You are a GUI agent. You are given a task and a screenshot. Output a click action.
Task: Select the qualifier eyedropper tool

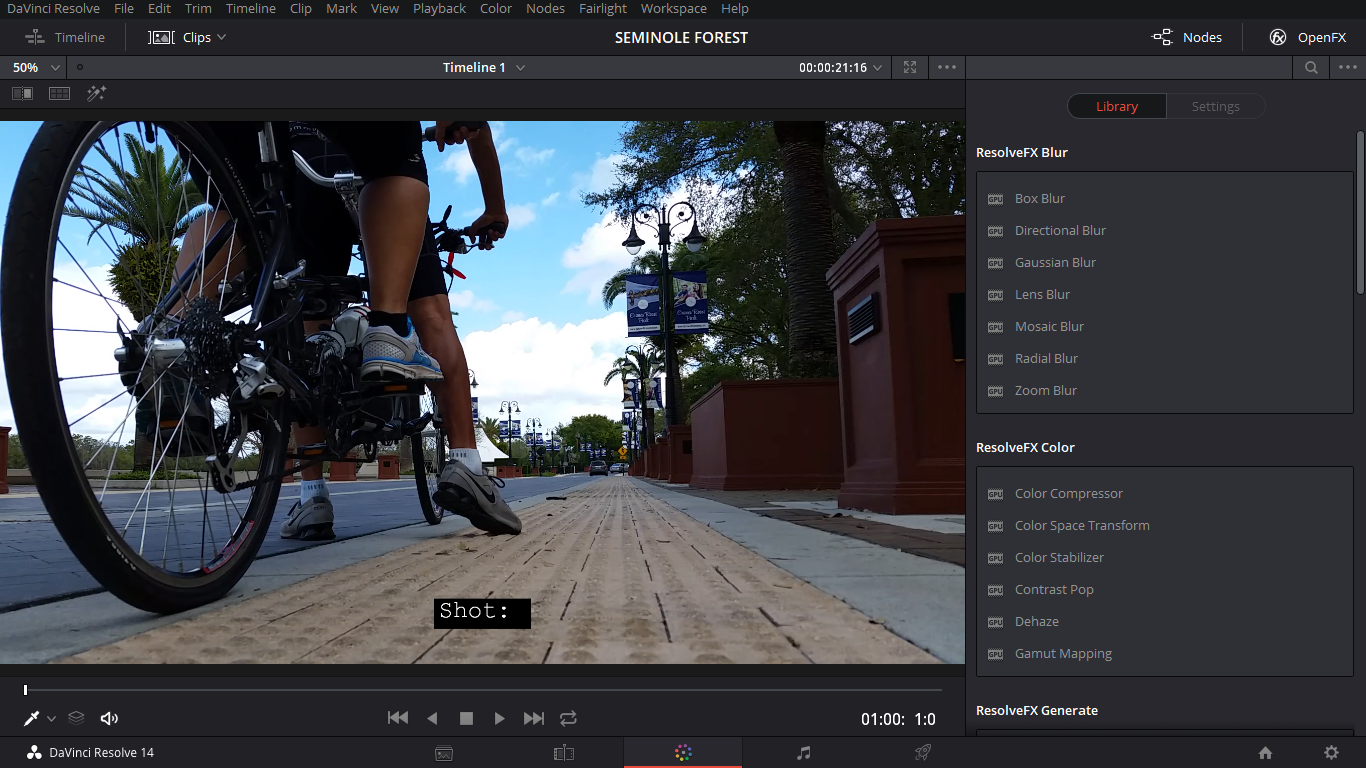coord(31,718)
